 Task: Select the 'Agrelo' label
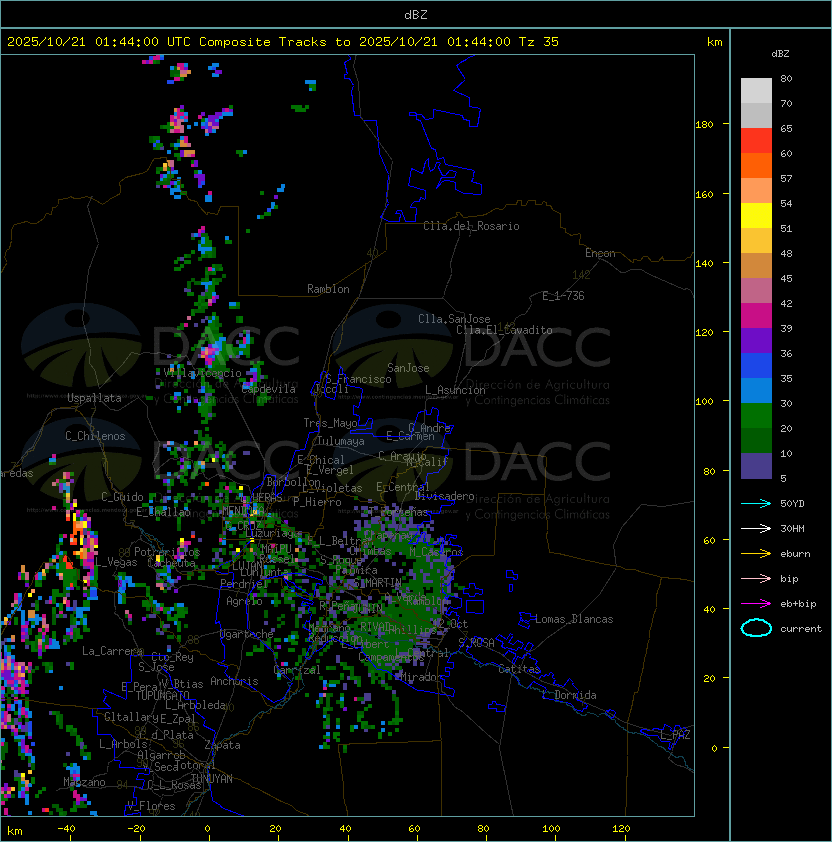pyautogui.click(x=244, y=601)
